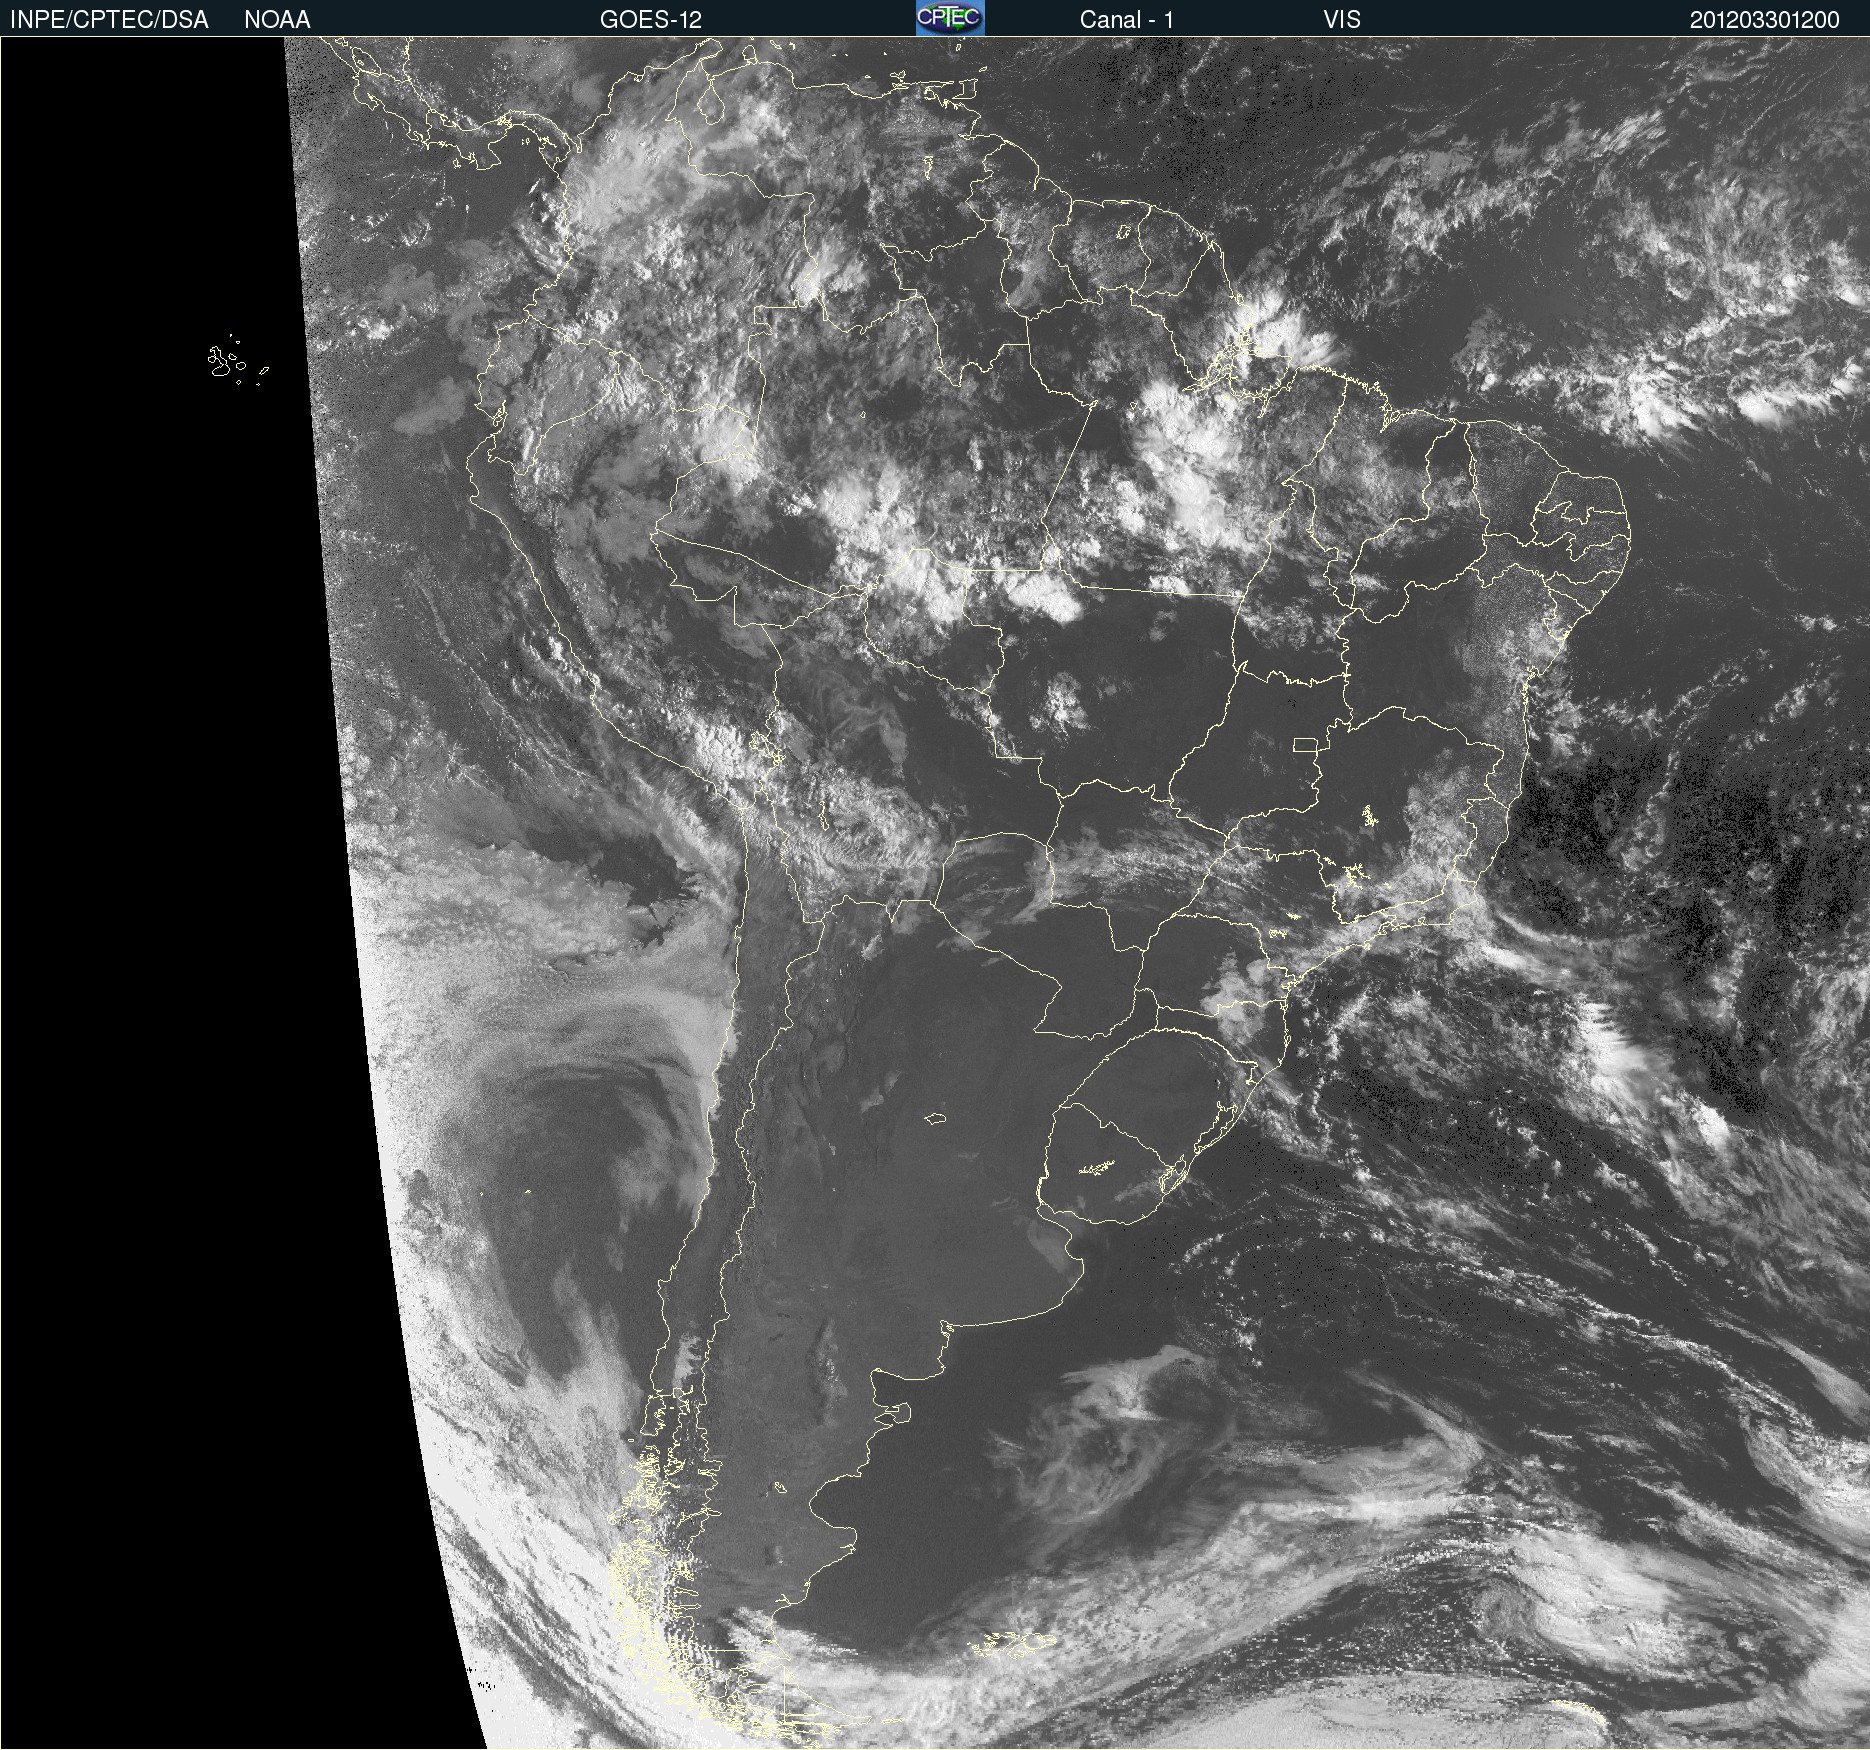Click the CPTEC logo in the header
Viewport: 1870px width, 1750px height.
pos(950,18)
